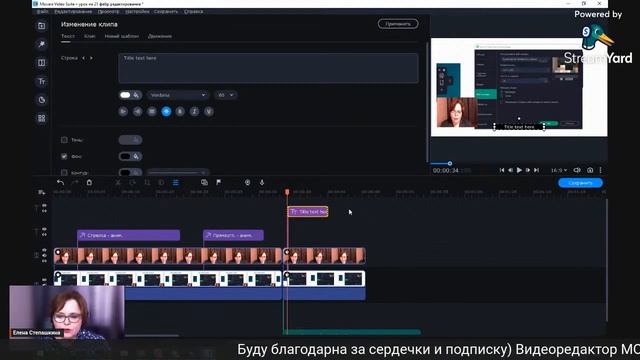Click the Rotate icon on timeline toolbar
The height and width of the screenshot is (360, 640).
click(132, 182)
